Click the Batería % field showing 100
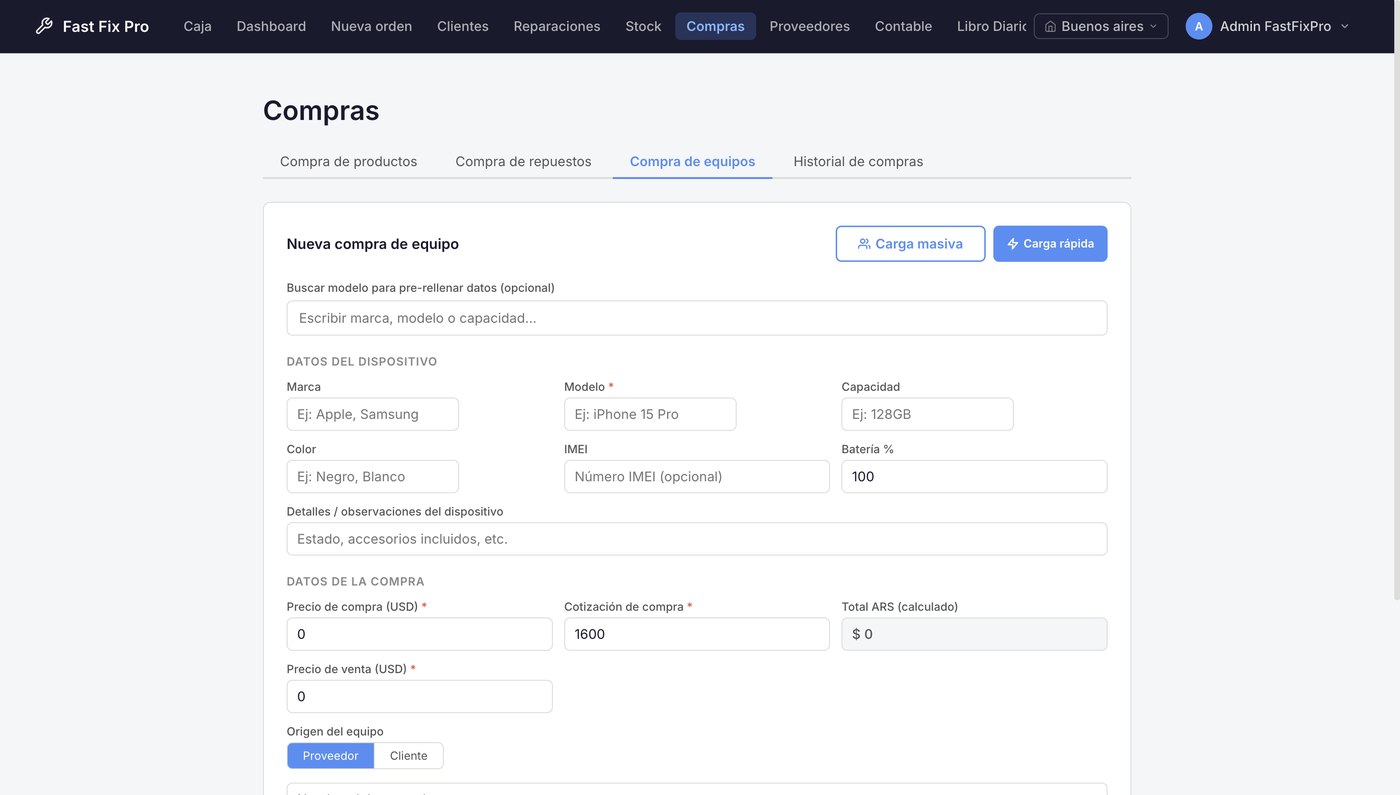The image size is (1400, 795). coord(974,476)
